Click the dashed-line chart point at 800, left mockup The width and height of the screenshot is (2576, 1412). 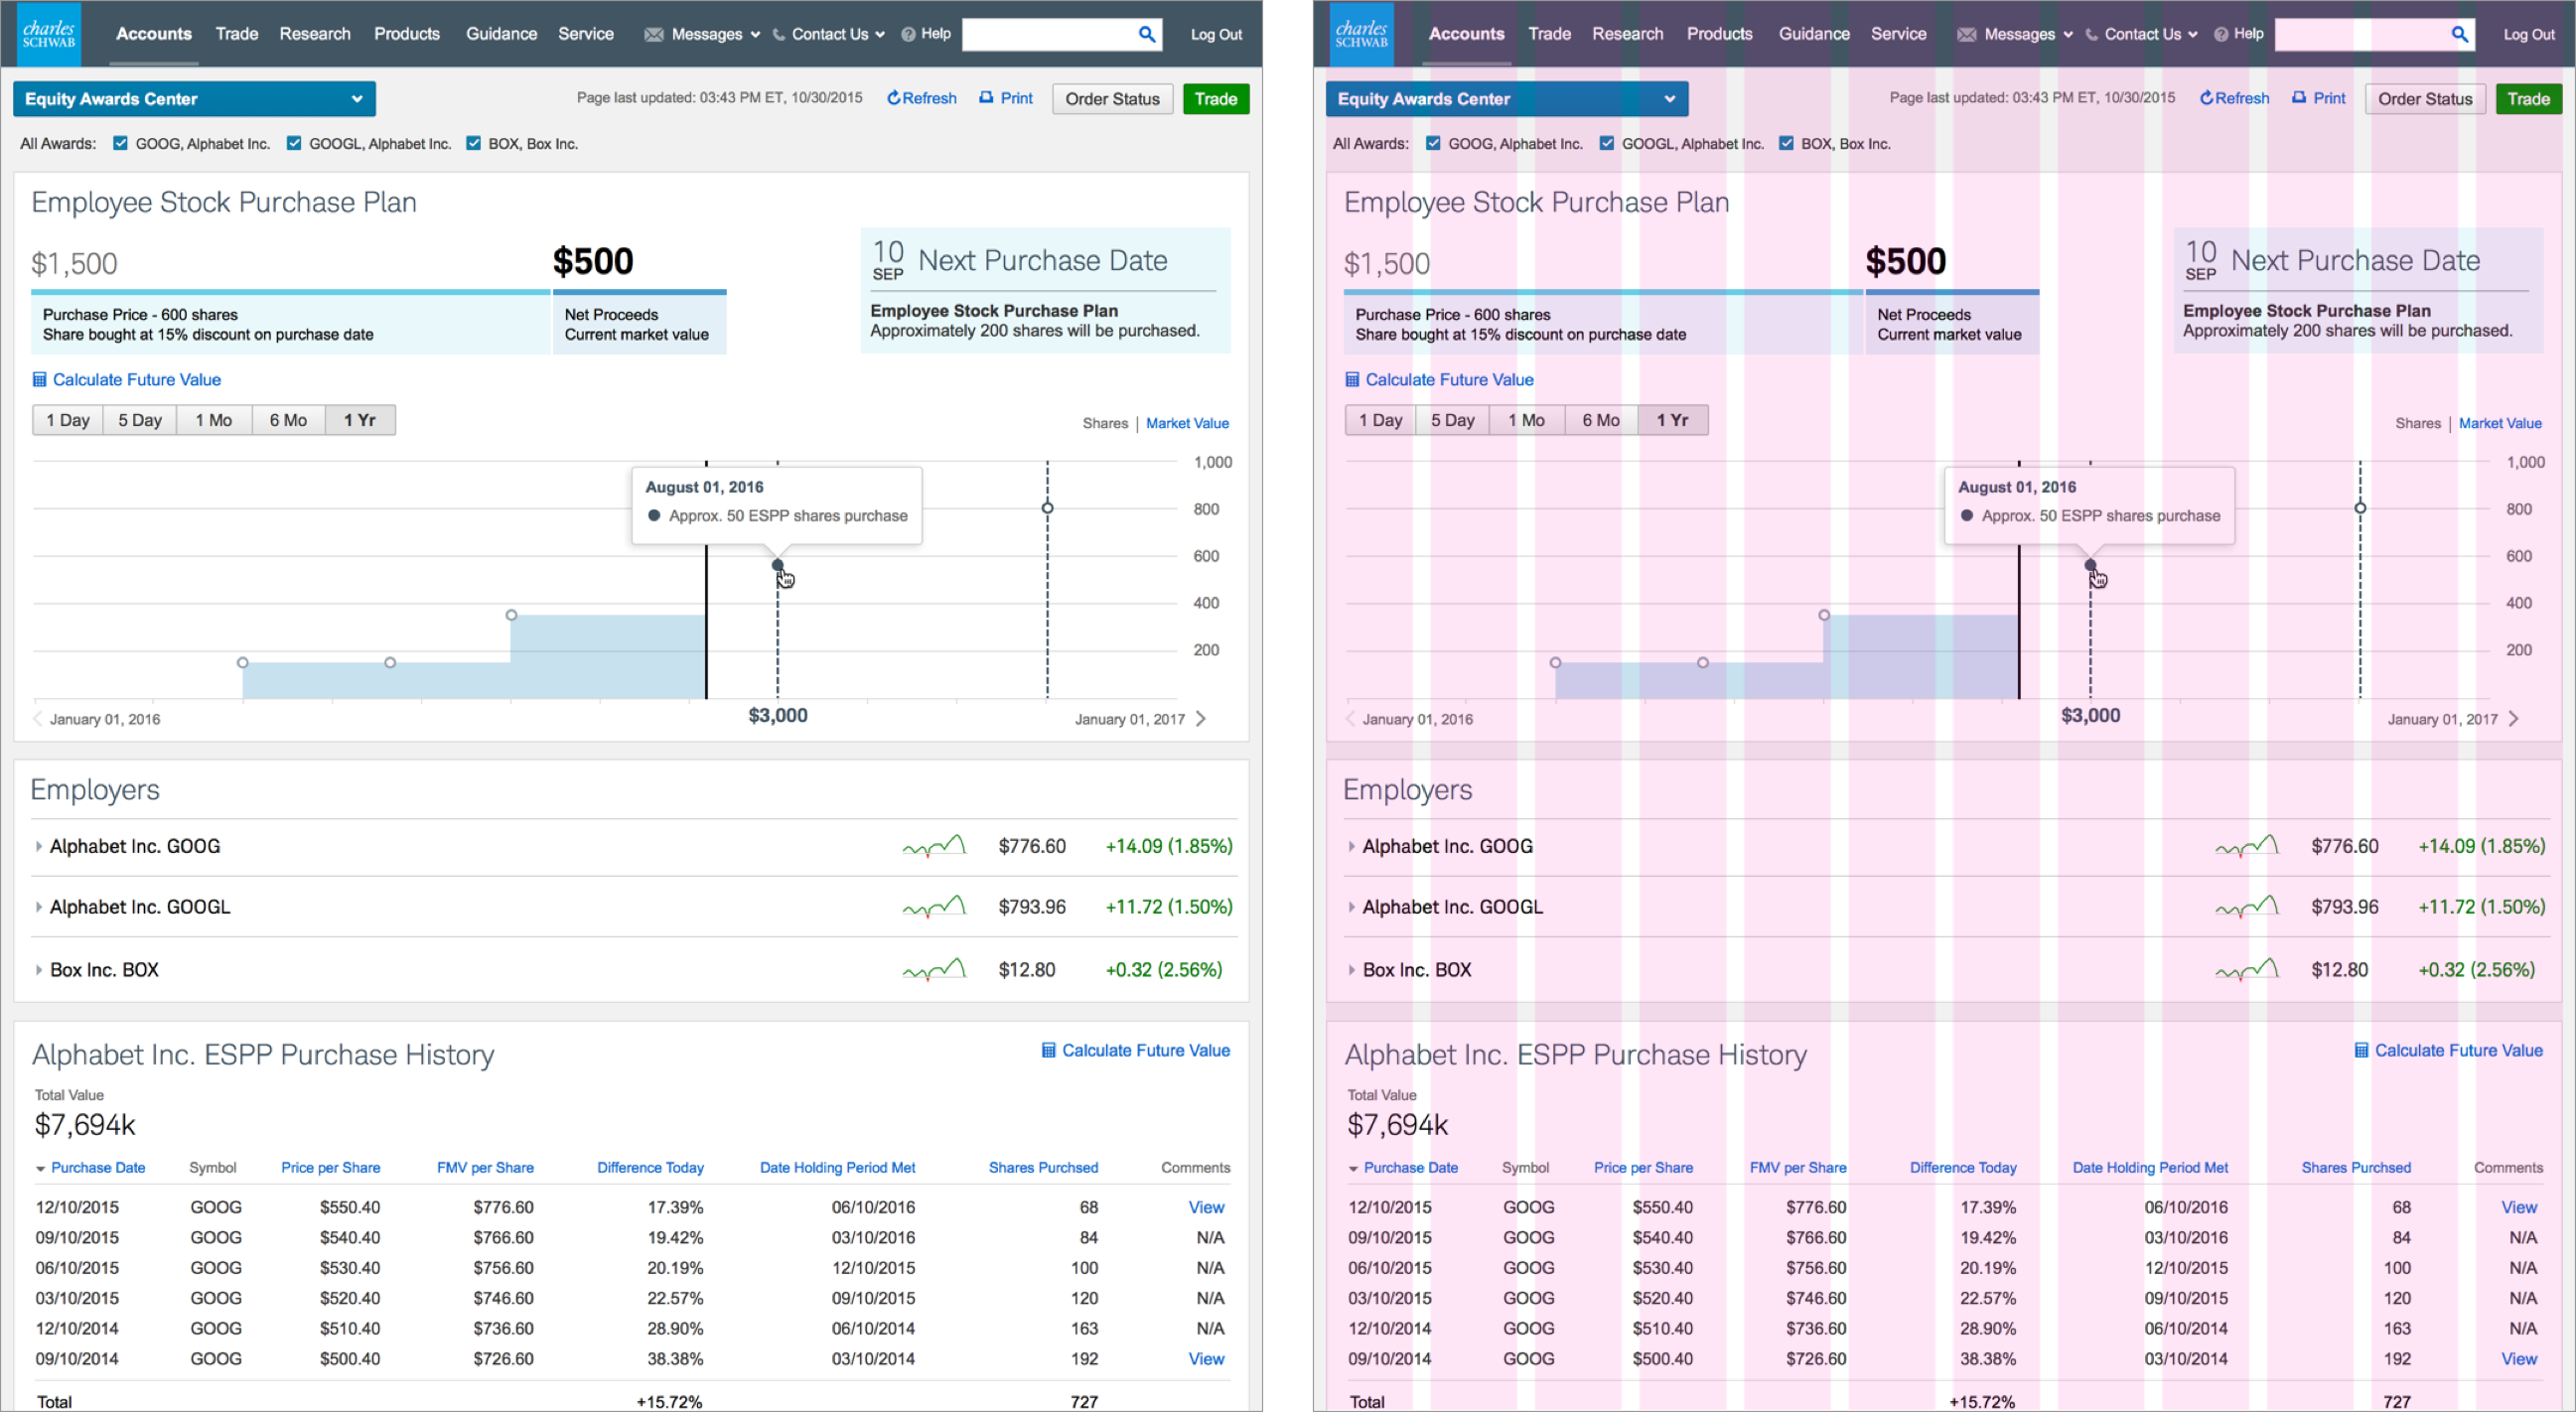coord(1047,508)
